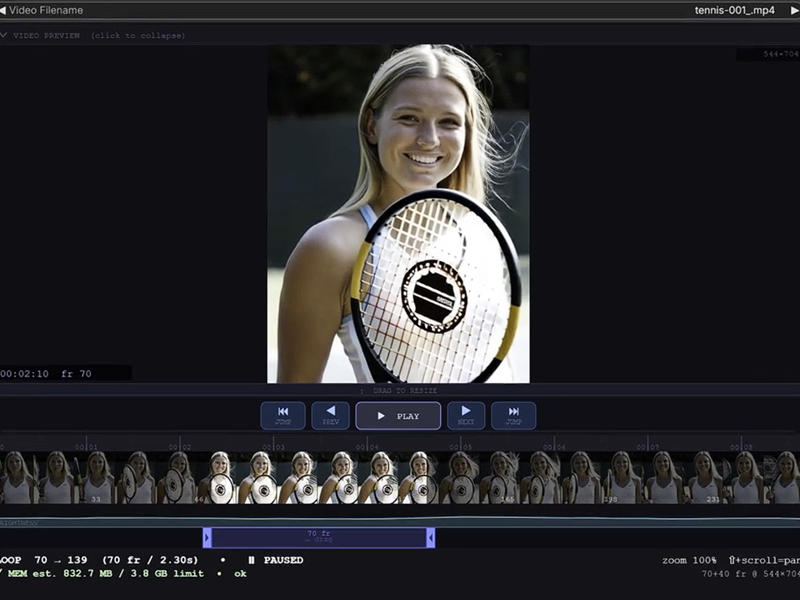Click the PAUSED status indicator
The width and height of the screenshot is (800, 600).
[x=276, y=560]
